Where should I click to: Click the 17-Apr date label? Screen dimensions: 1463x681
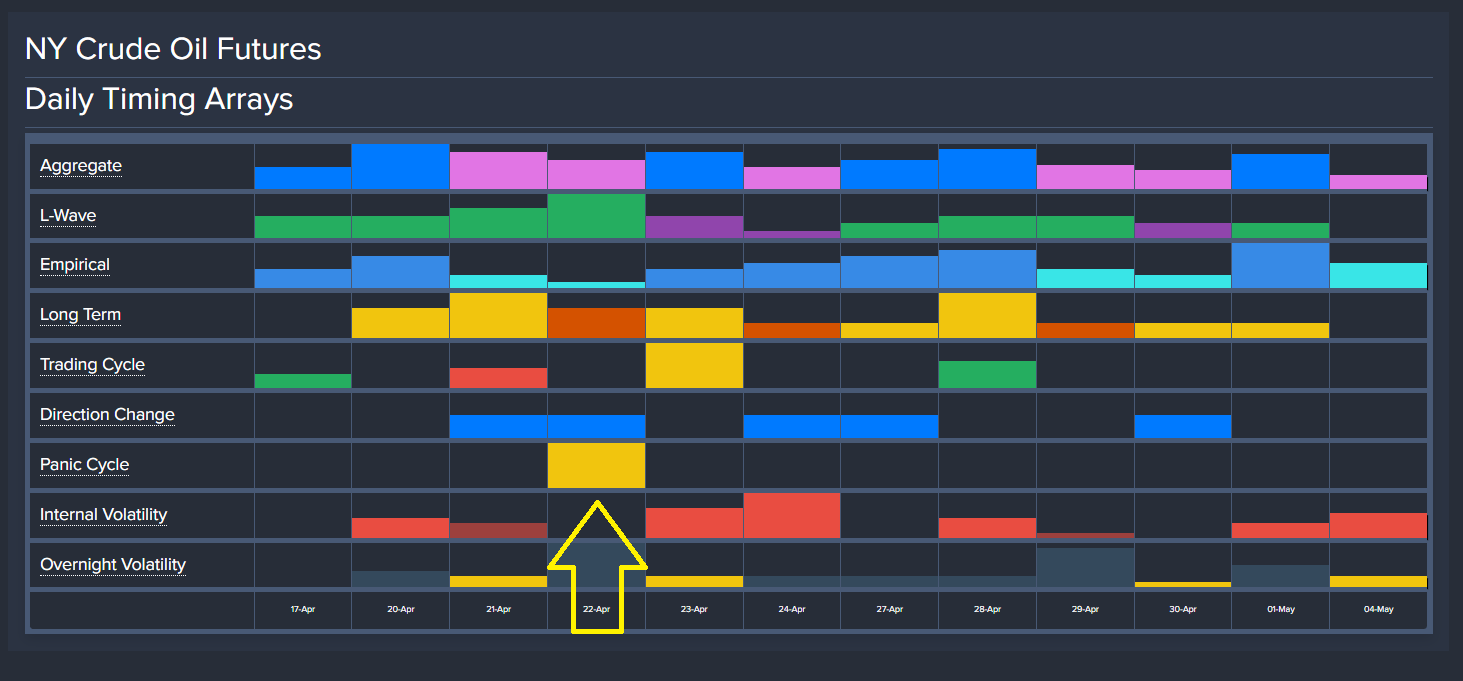click(303, 609)
